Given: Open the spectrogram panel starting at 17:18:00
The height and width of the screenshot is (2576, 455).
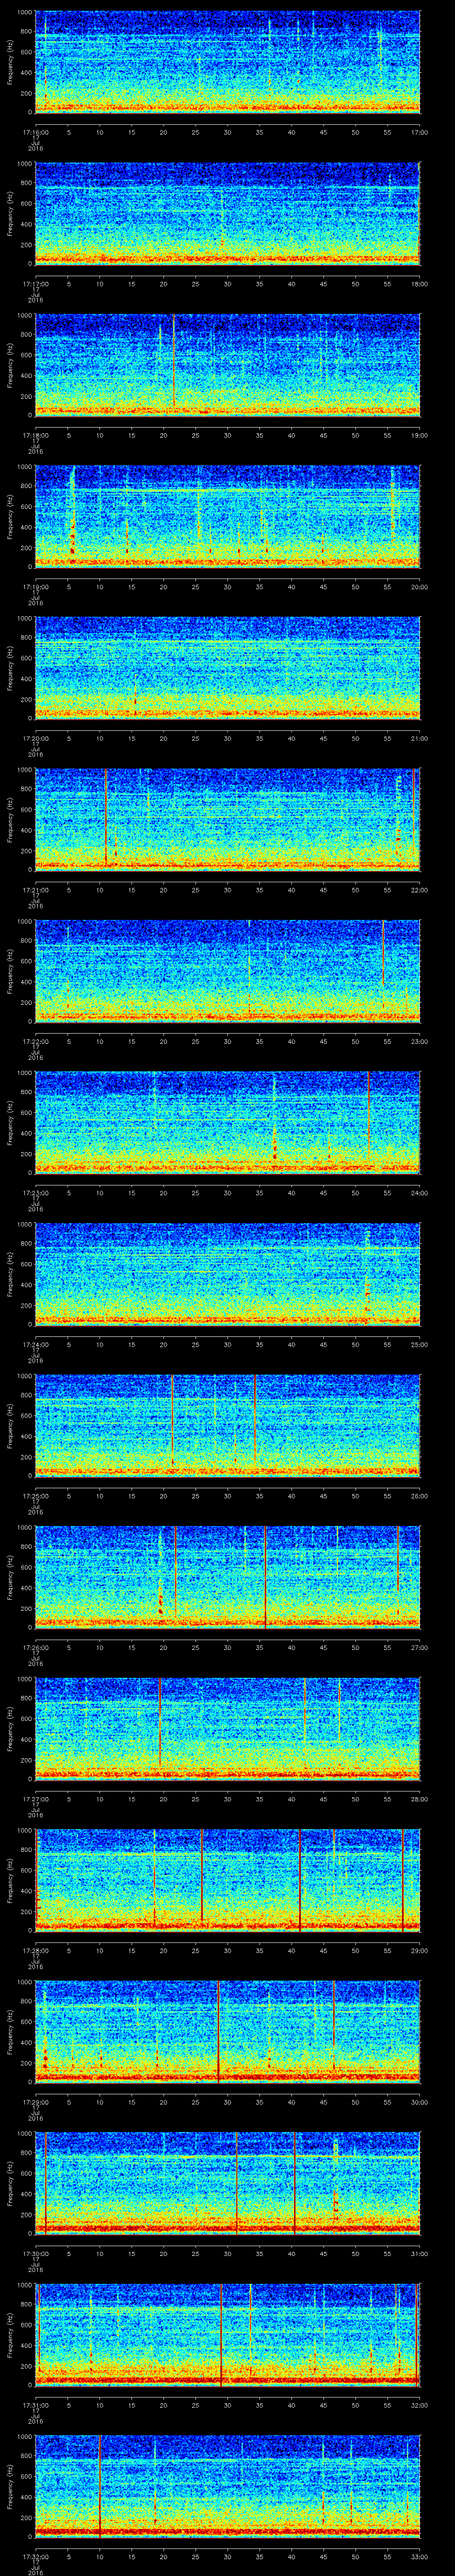Looking at the screenshot, I should [x=227, y=365].
